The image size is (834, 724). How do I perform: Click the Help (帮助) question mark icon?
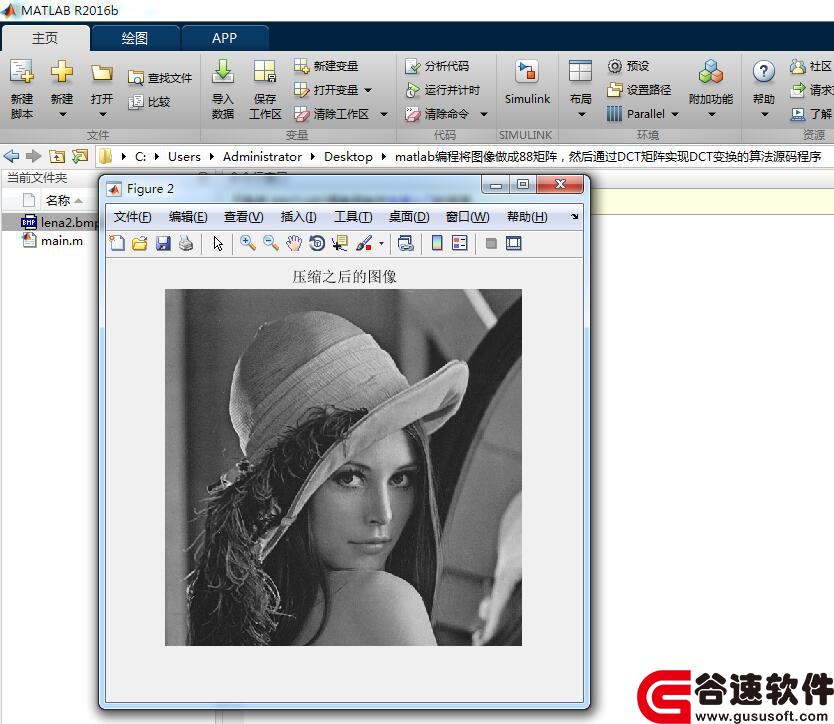pos(764,71)
